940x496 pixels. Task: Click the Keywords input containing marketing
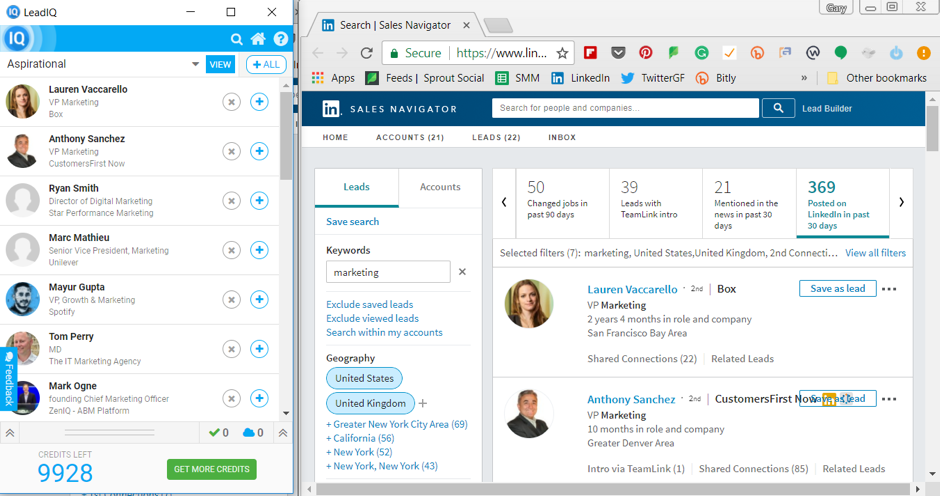pyautogui.click(x=388, y=272)
